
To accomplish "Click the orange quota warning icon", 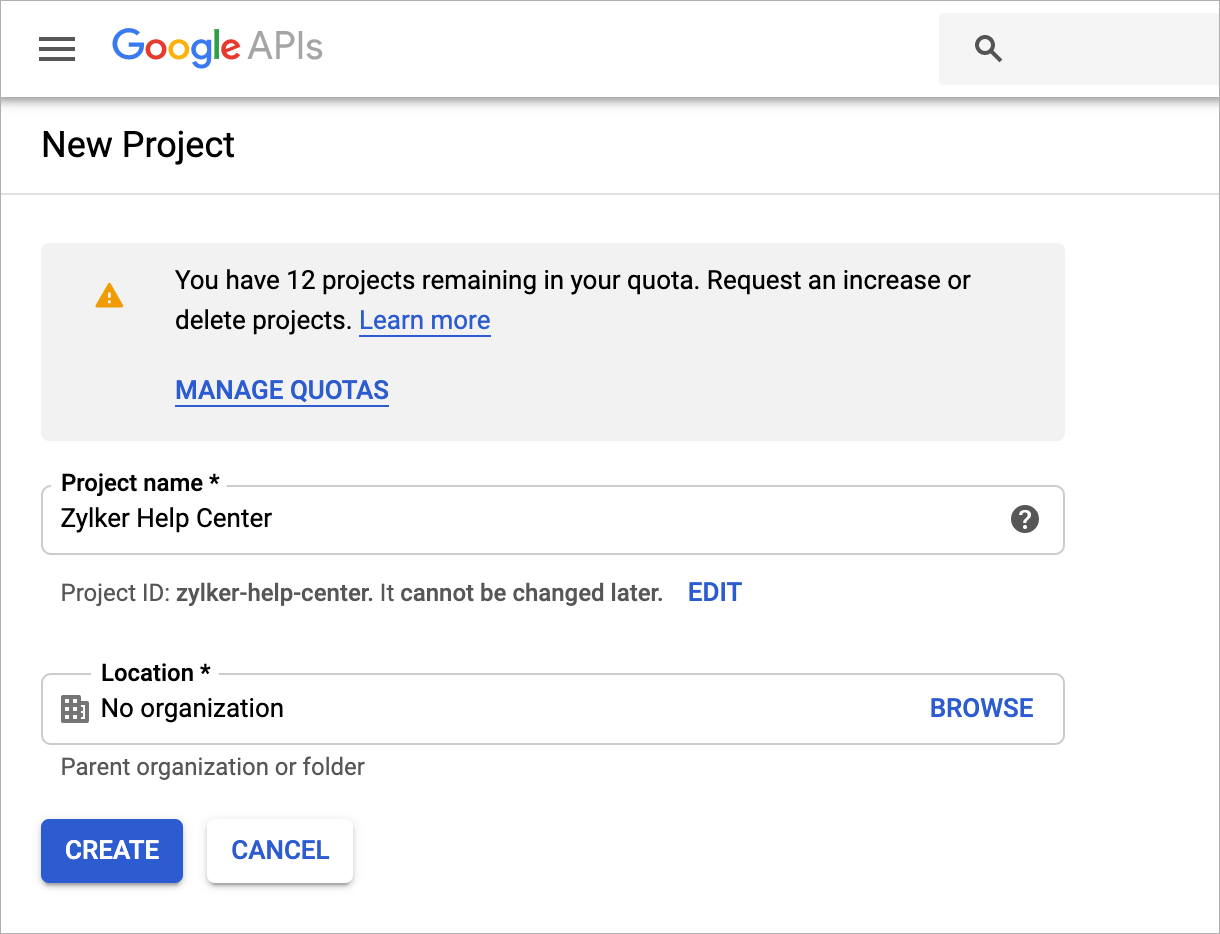I will point(109,296).
